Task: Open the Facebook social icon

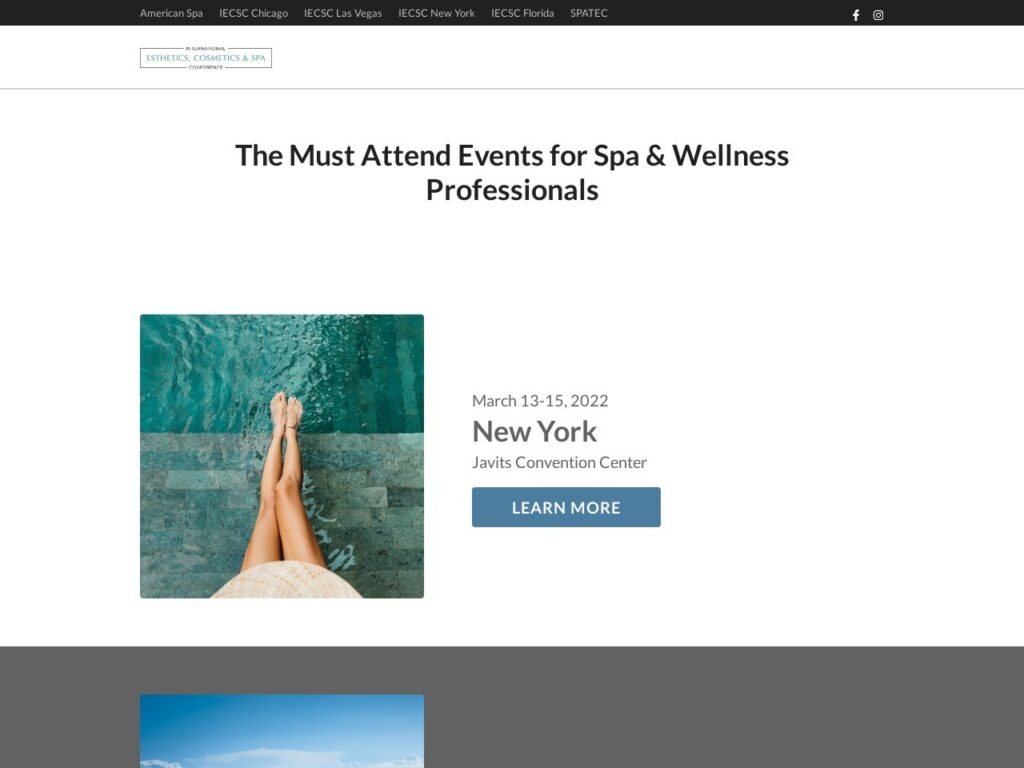Action: [856, 15]
